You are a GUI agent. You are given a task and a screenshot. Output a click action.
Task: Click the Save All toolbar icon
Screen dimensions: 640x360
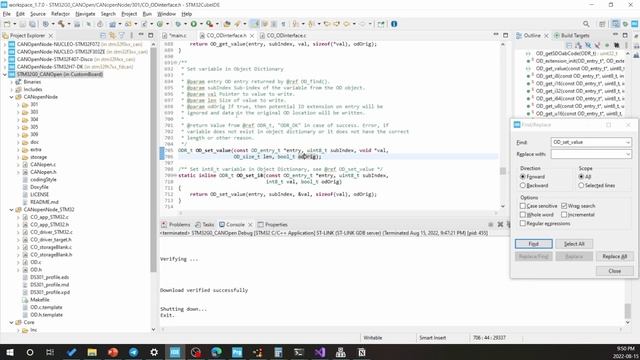point(32,24)
